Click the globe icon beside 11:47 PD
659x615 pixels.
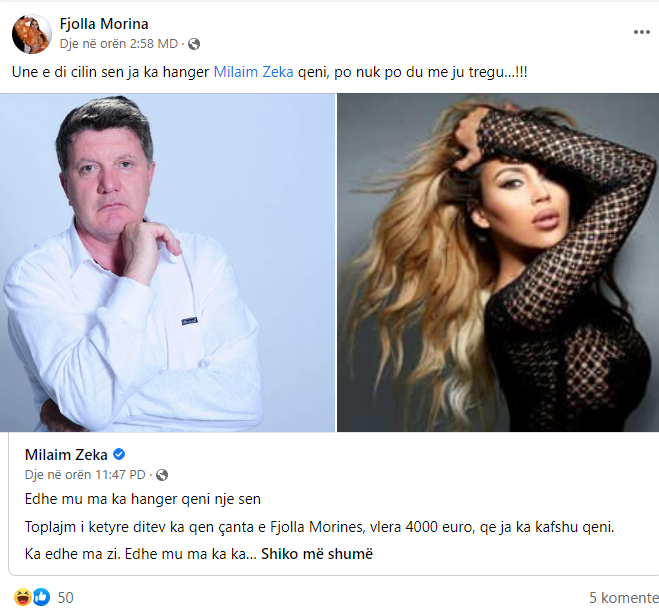click(162, 475)
